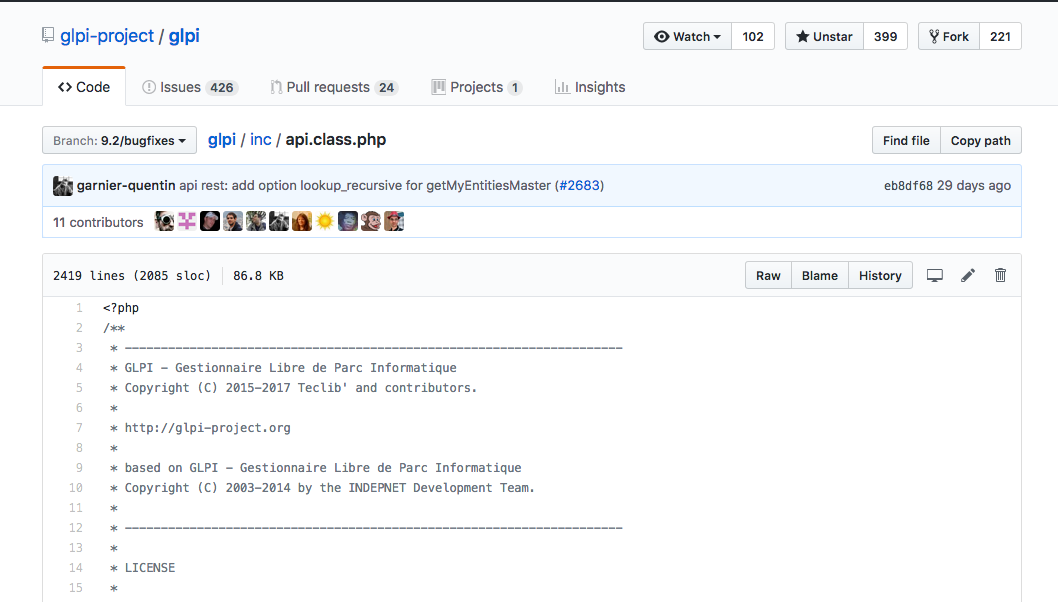Select line number 14
This screenshot has width=1058, height=602.
click(76, 568)
